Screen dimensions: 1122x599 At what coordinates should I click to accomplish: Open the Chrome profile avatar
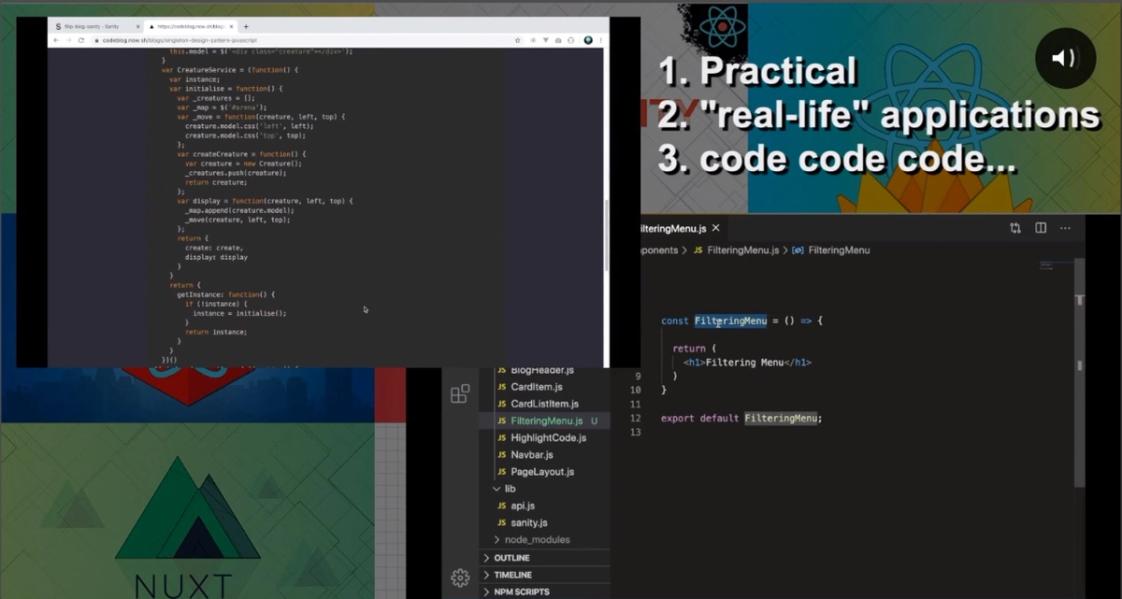click(x=588, y=40)
